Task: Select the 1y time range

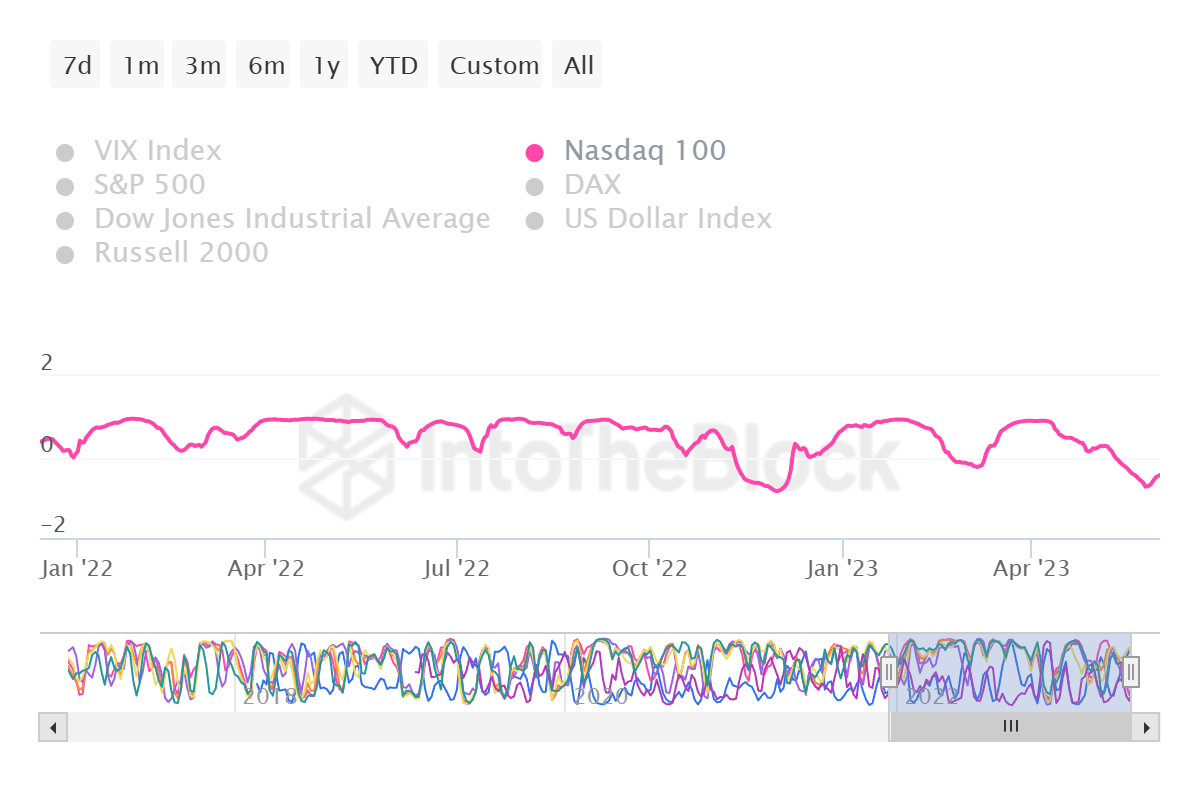Action: [x=324, y=64]
